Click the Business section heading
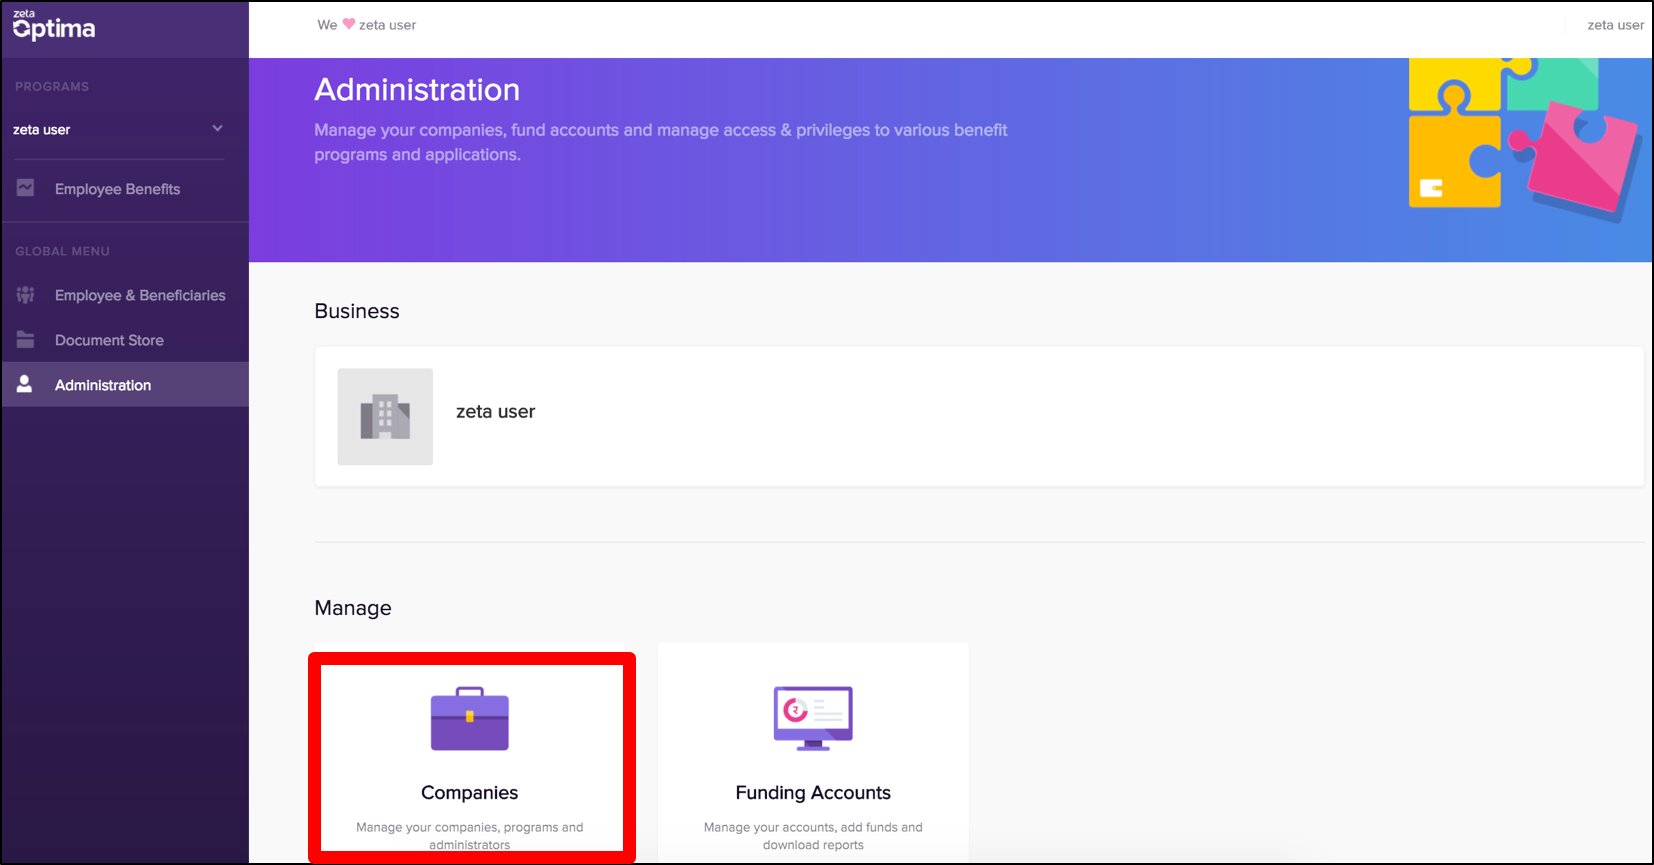1654x865 pixels. (357, 311)
